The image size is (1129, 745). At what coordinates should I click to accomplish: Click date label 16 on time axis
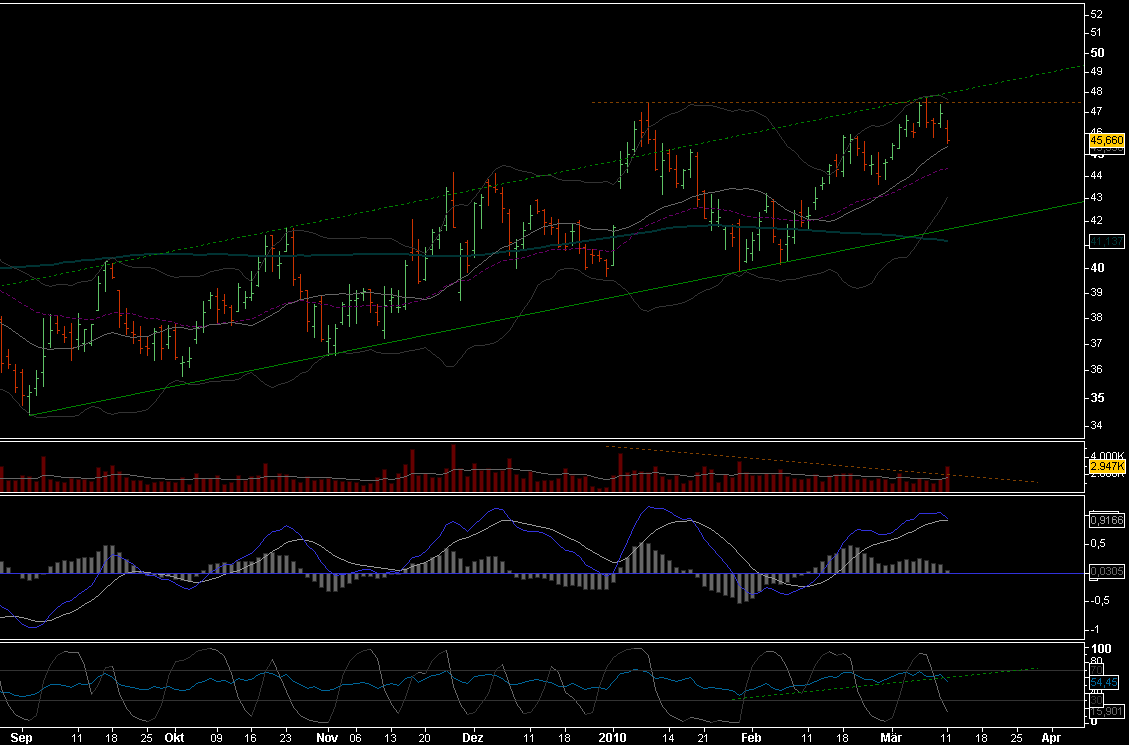coord(251,738)
